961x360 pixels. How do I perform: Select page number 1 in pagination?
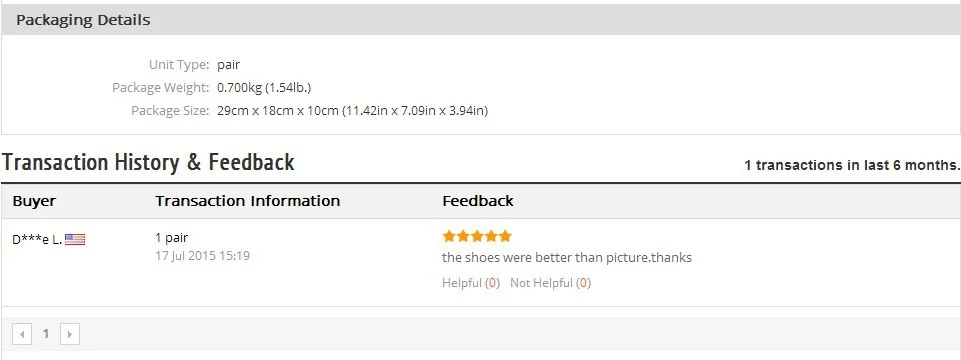[45, 334]
